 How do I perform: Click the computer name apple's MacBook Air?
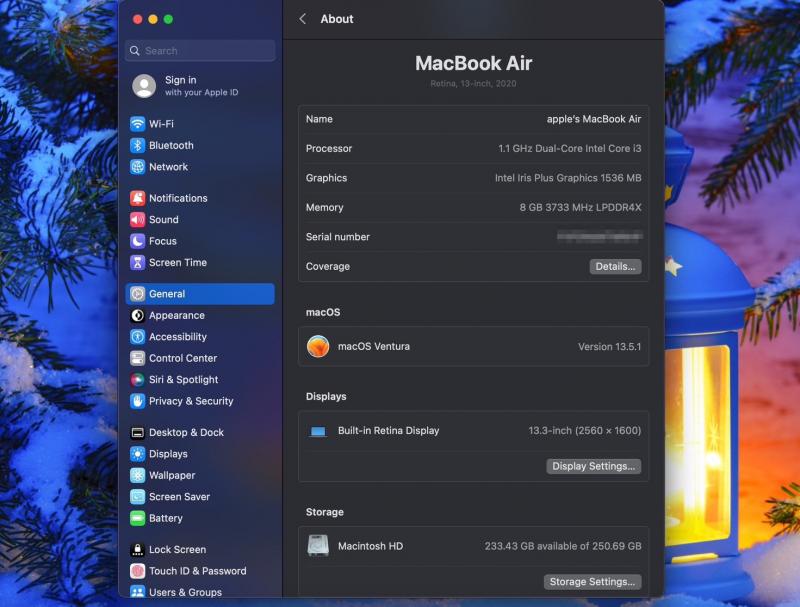point(594,119)
